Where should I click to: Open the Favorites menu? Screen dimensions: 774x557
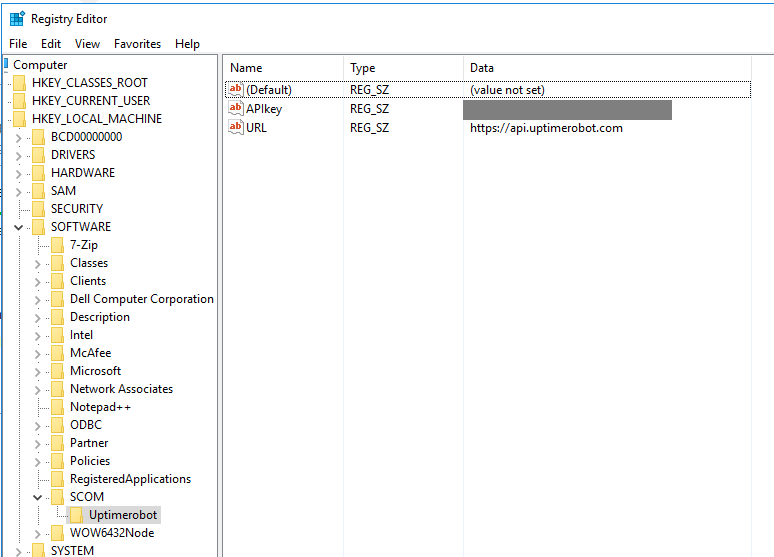click(x=137, y=44)
